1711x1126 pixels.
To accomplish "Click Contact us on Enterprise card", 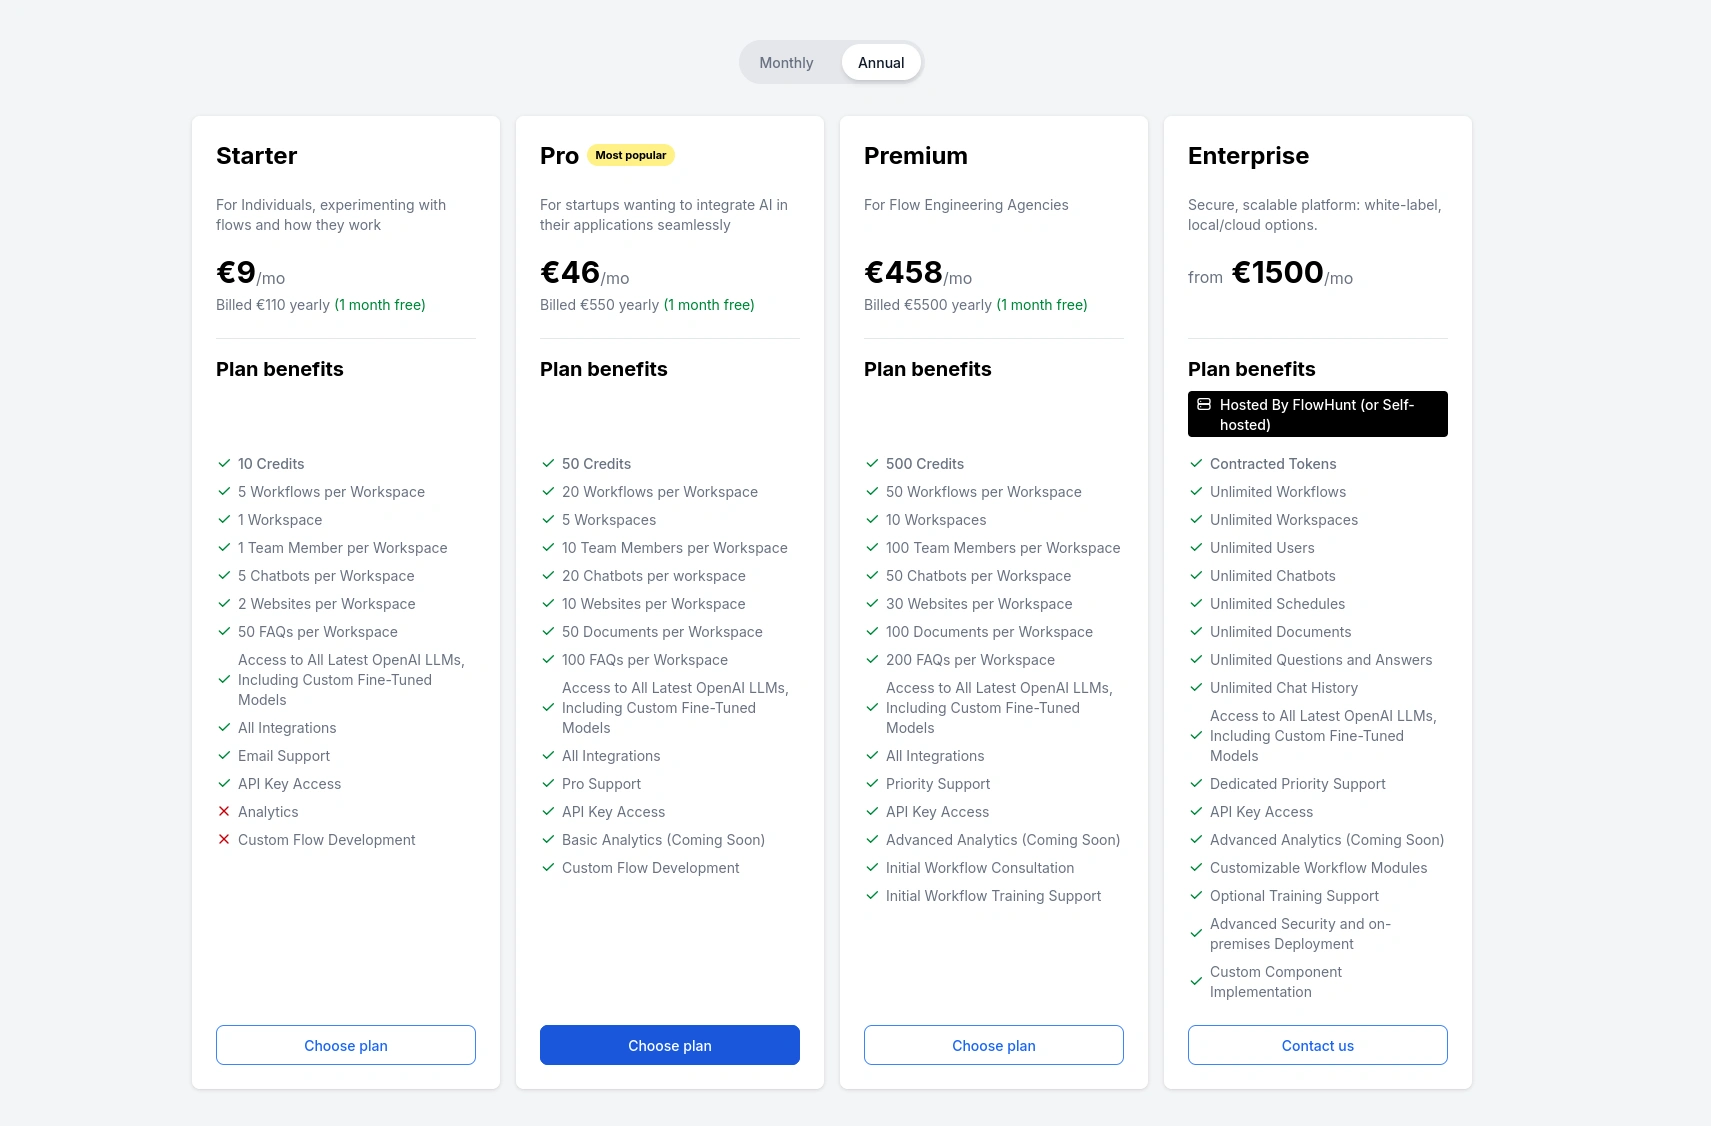I will click(1317, 1045).
